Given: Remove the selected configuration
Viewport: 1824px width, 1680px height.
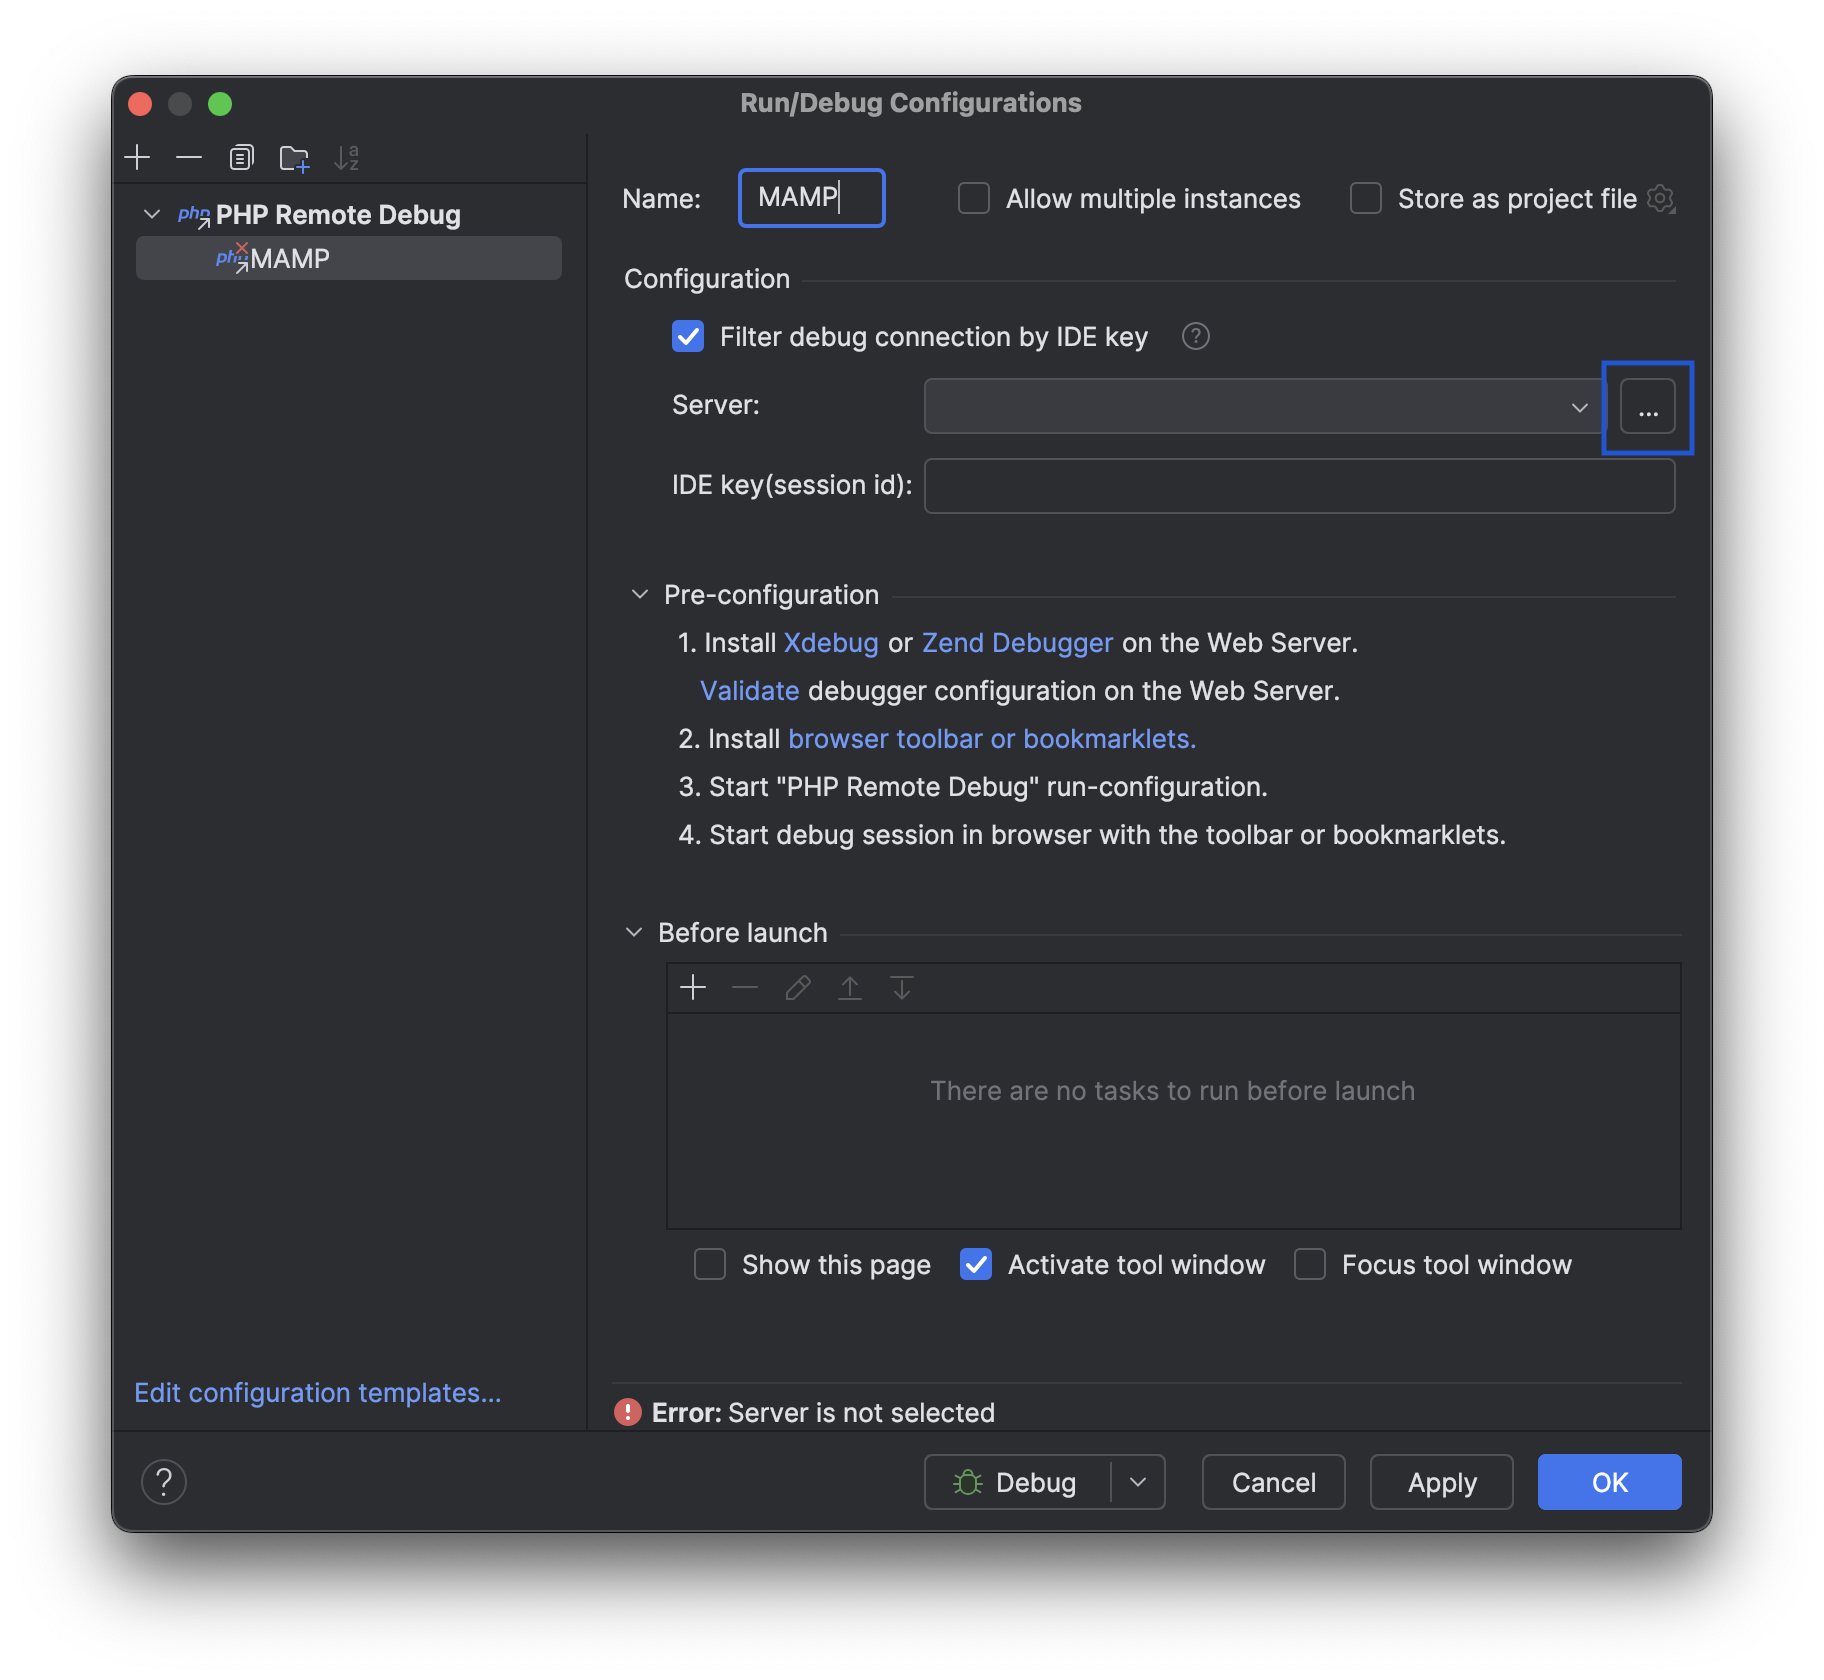Looking at the screenshot, I should coord(189,157).
